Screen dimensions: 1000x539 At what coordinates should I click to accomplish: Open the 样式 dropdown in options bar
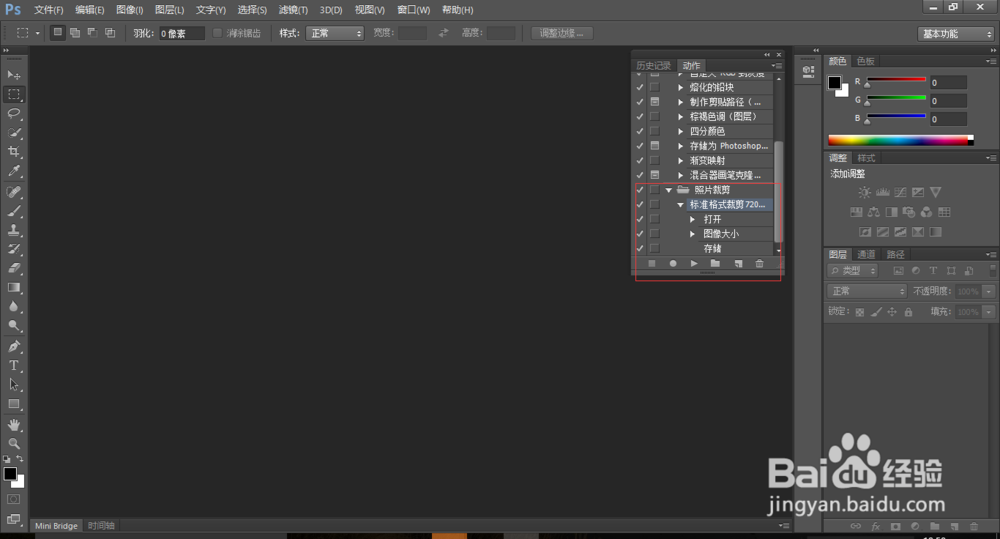(x=335, y=33)
